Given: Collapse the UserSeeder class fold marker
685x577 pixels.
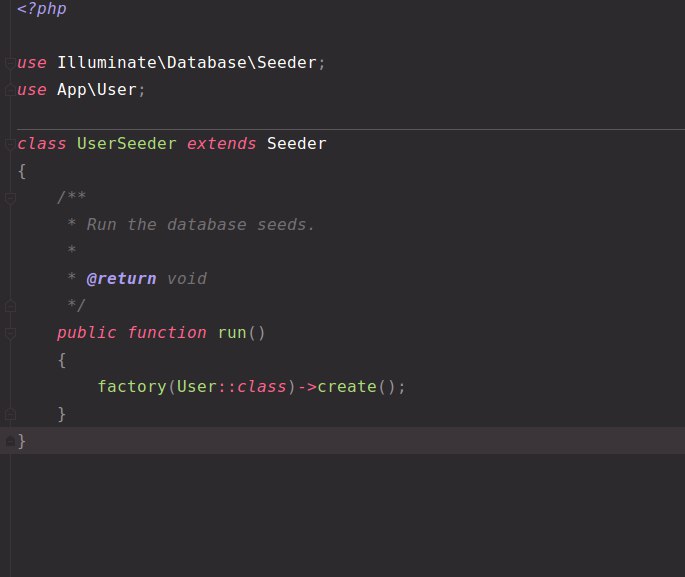Looking at the screenshot, I should point(10,144).
